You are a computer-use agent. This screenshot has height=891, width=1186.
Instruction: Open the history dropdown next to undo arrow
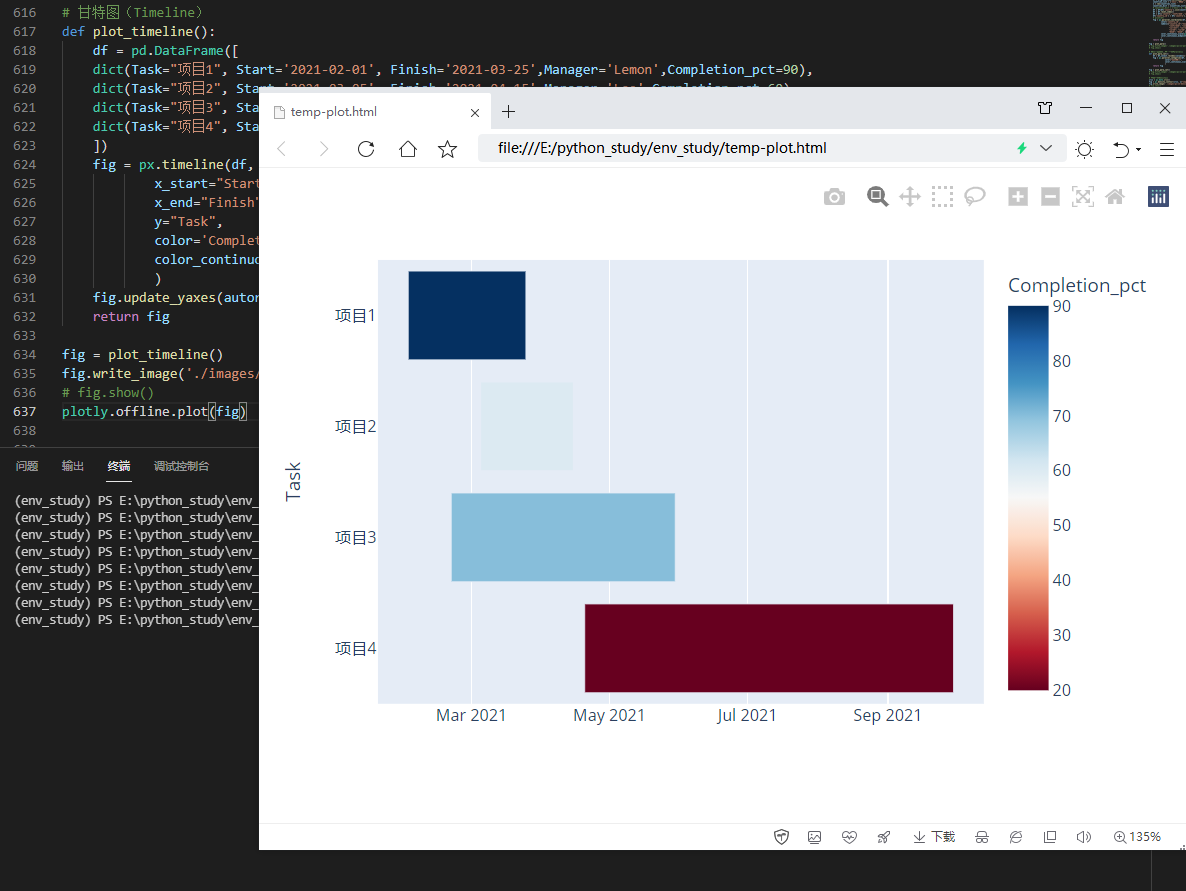coord(1138,148)
